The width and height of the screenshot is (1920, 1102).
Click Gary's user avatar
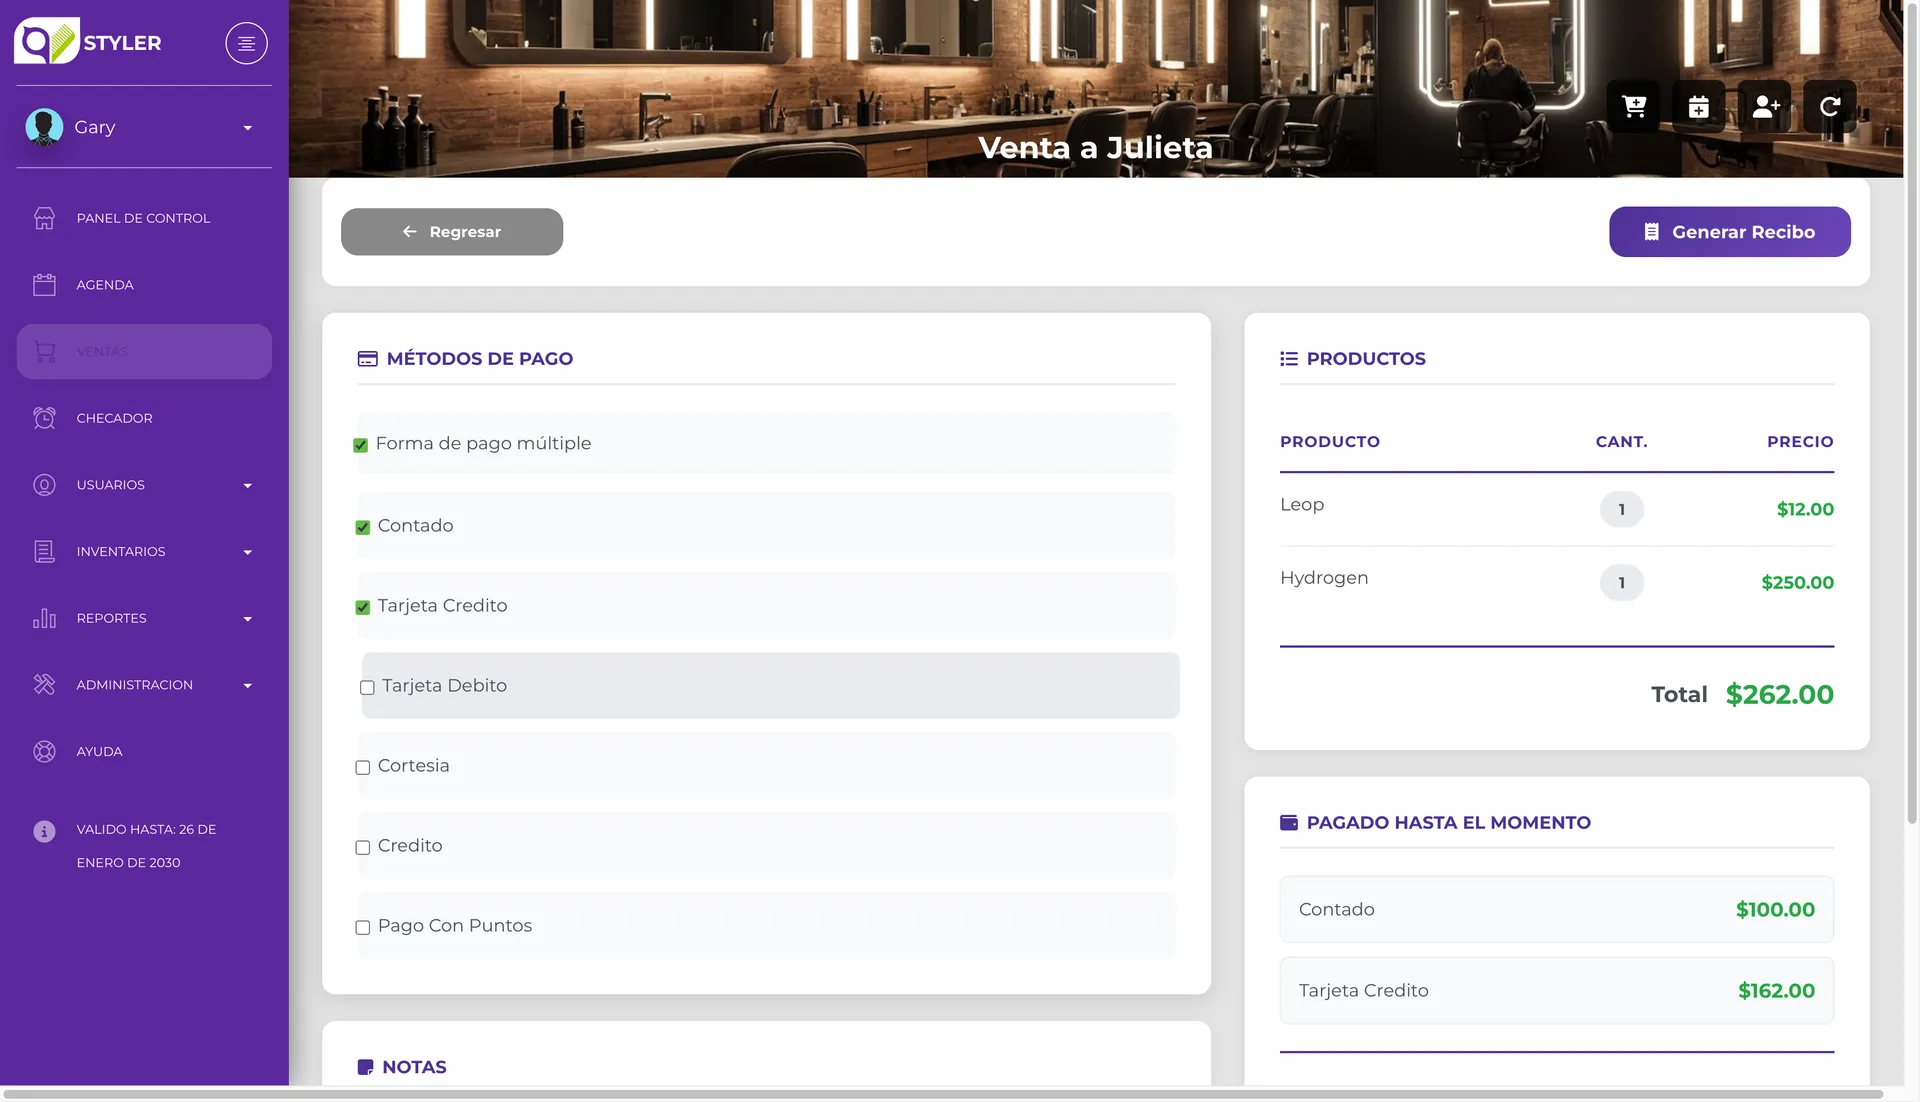pos(44,127)
